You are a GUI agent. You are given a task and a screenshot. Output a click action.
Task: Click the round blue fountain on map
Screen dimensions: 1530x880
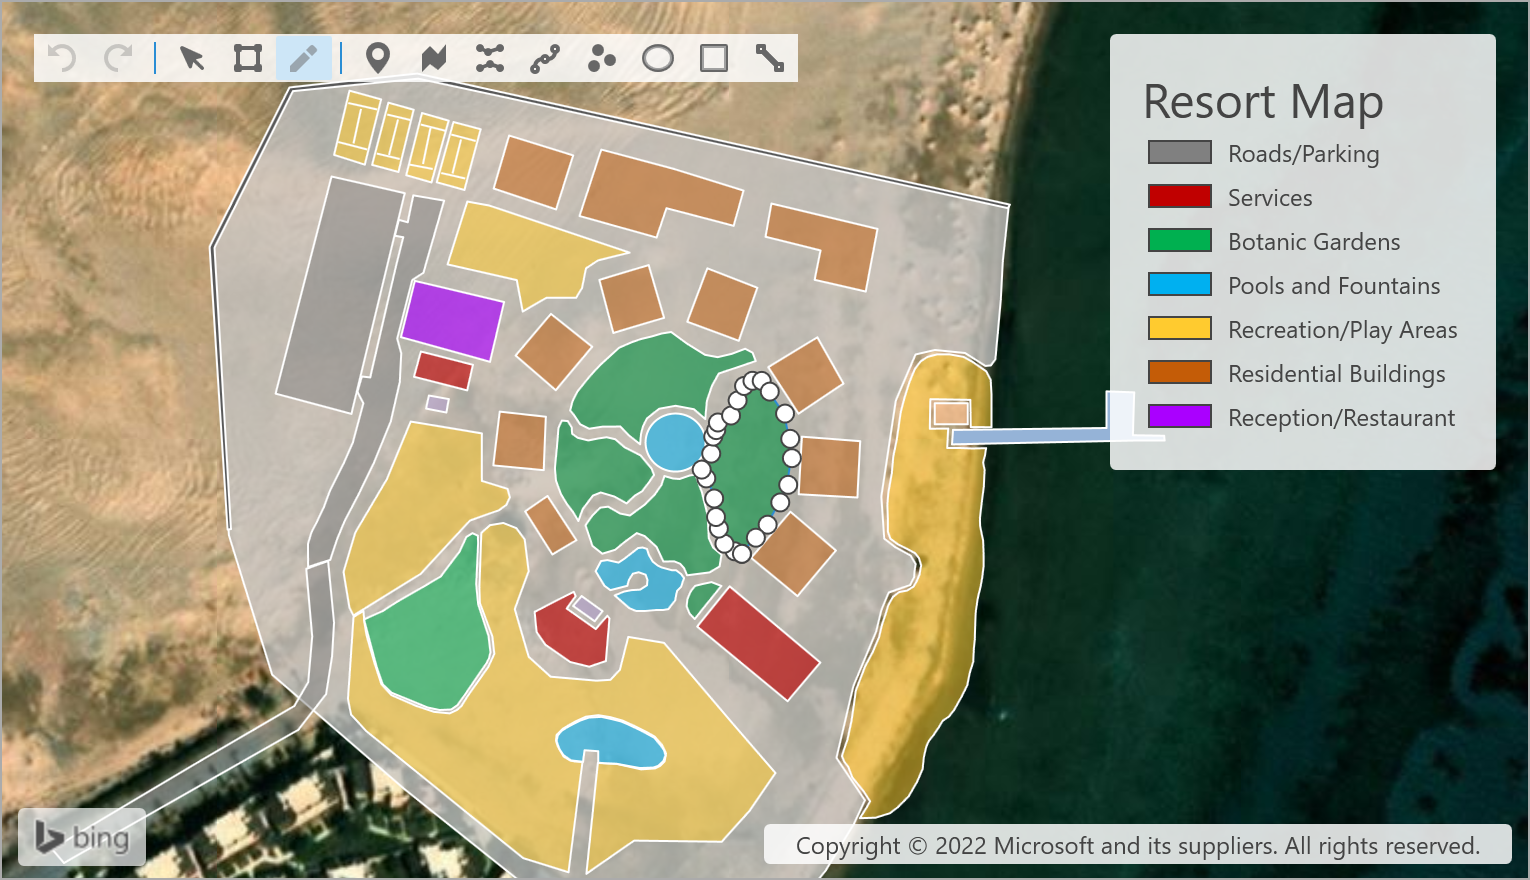click(x=674, y=442)
